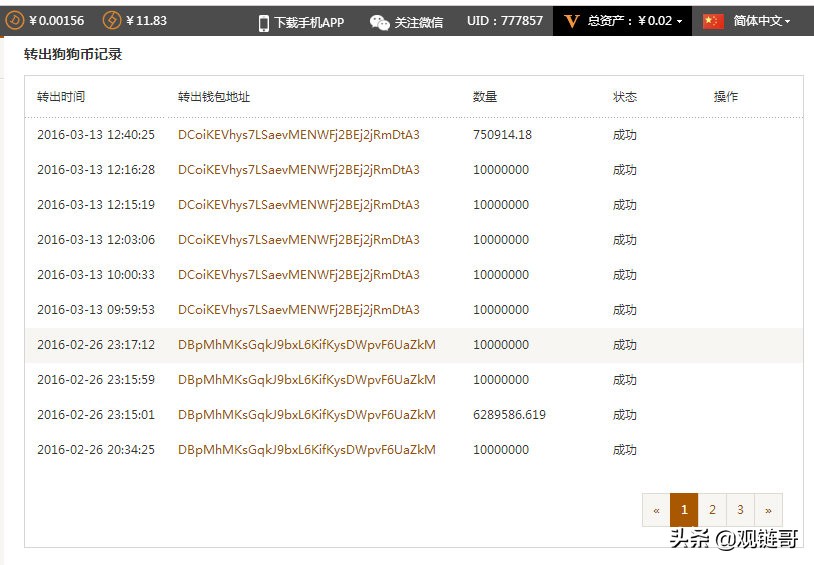
Task: Click 成功 status in the 20:34:25 row
Action: click(x=625, y=450)
